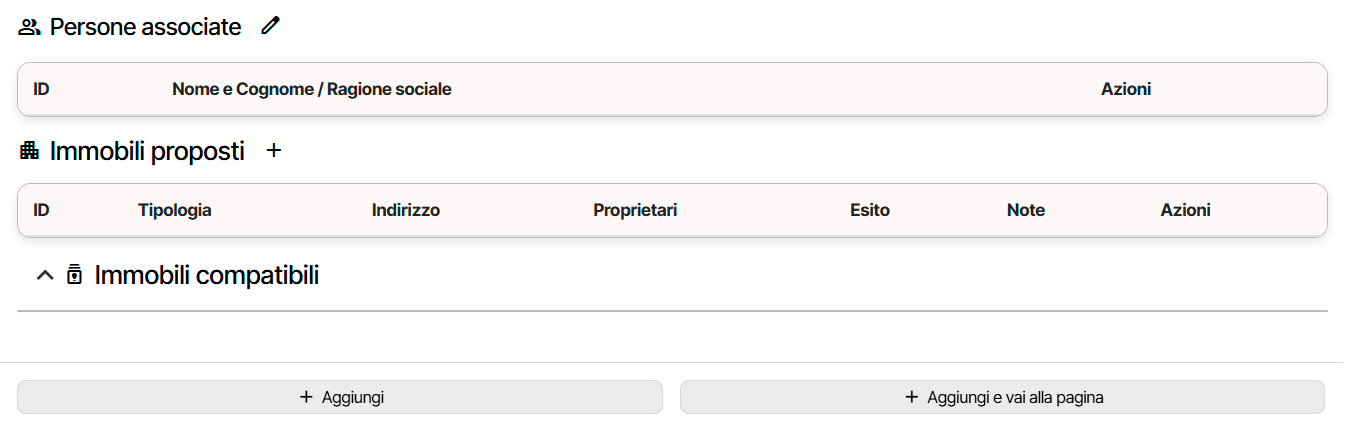Click the Immobili compatibili heading text
1345x431 pixels.
click(x=206, y=275)
